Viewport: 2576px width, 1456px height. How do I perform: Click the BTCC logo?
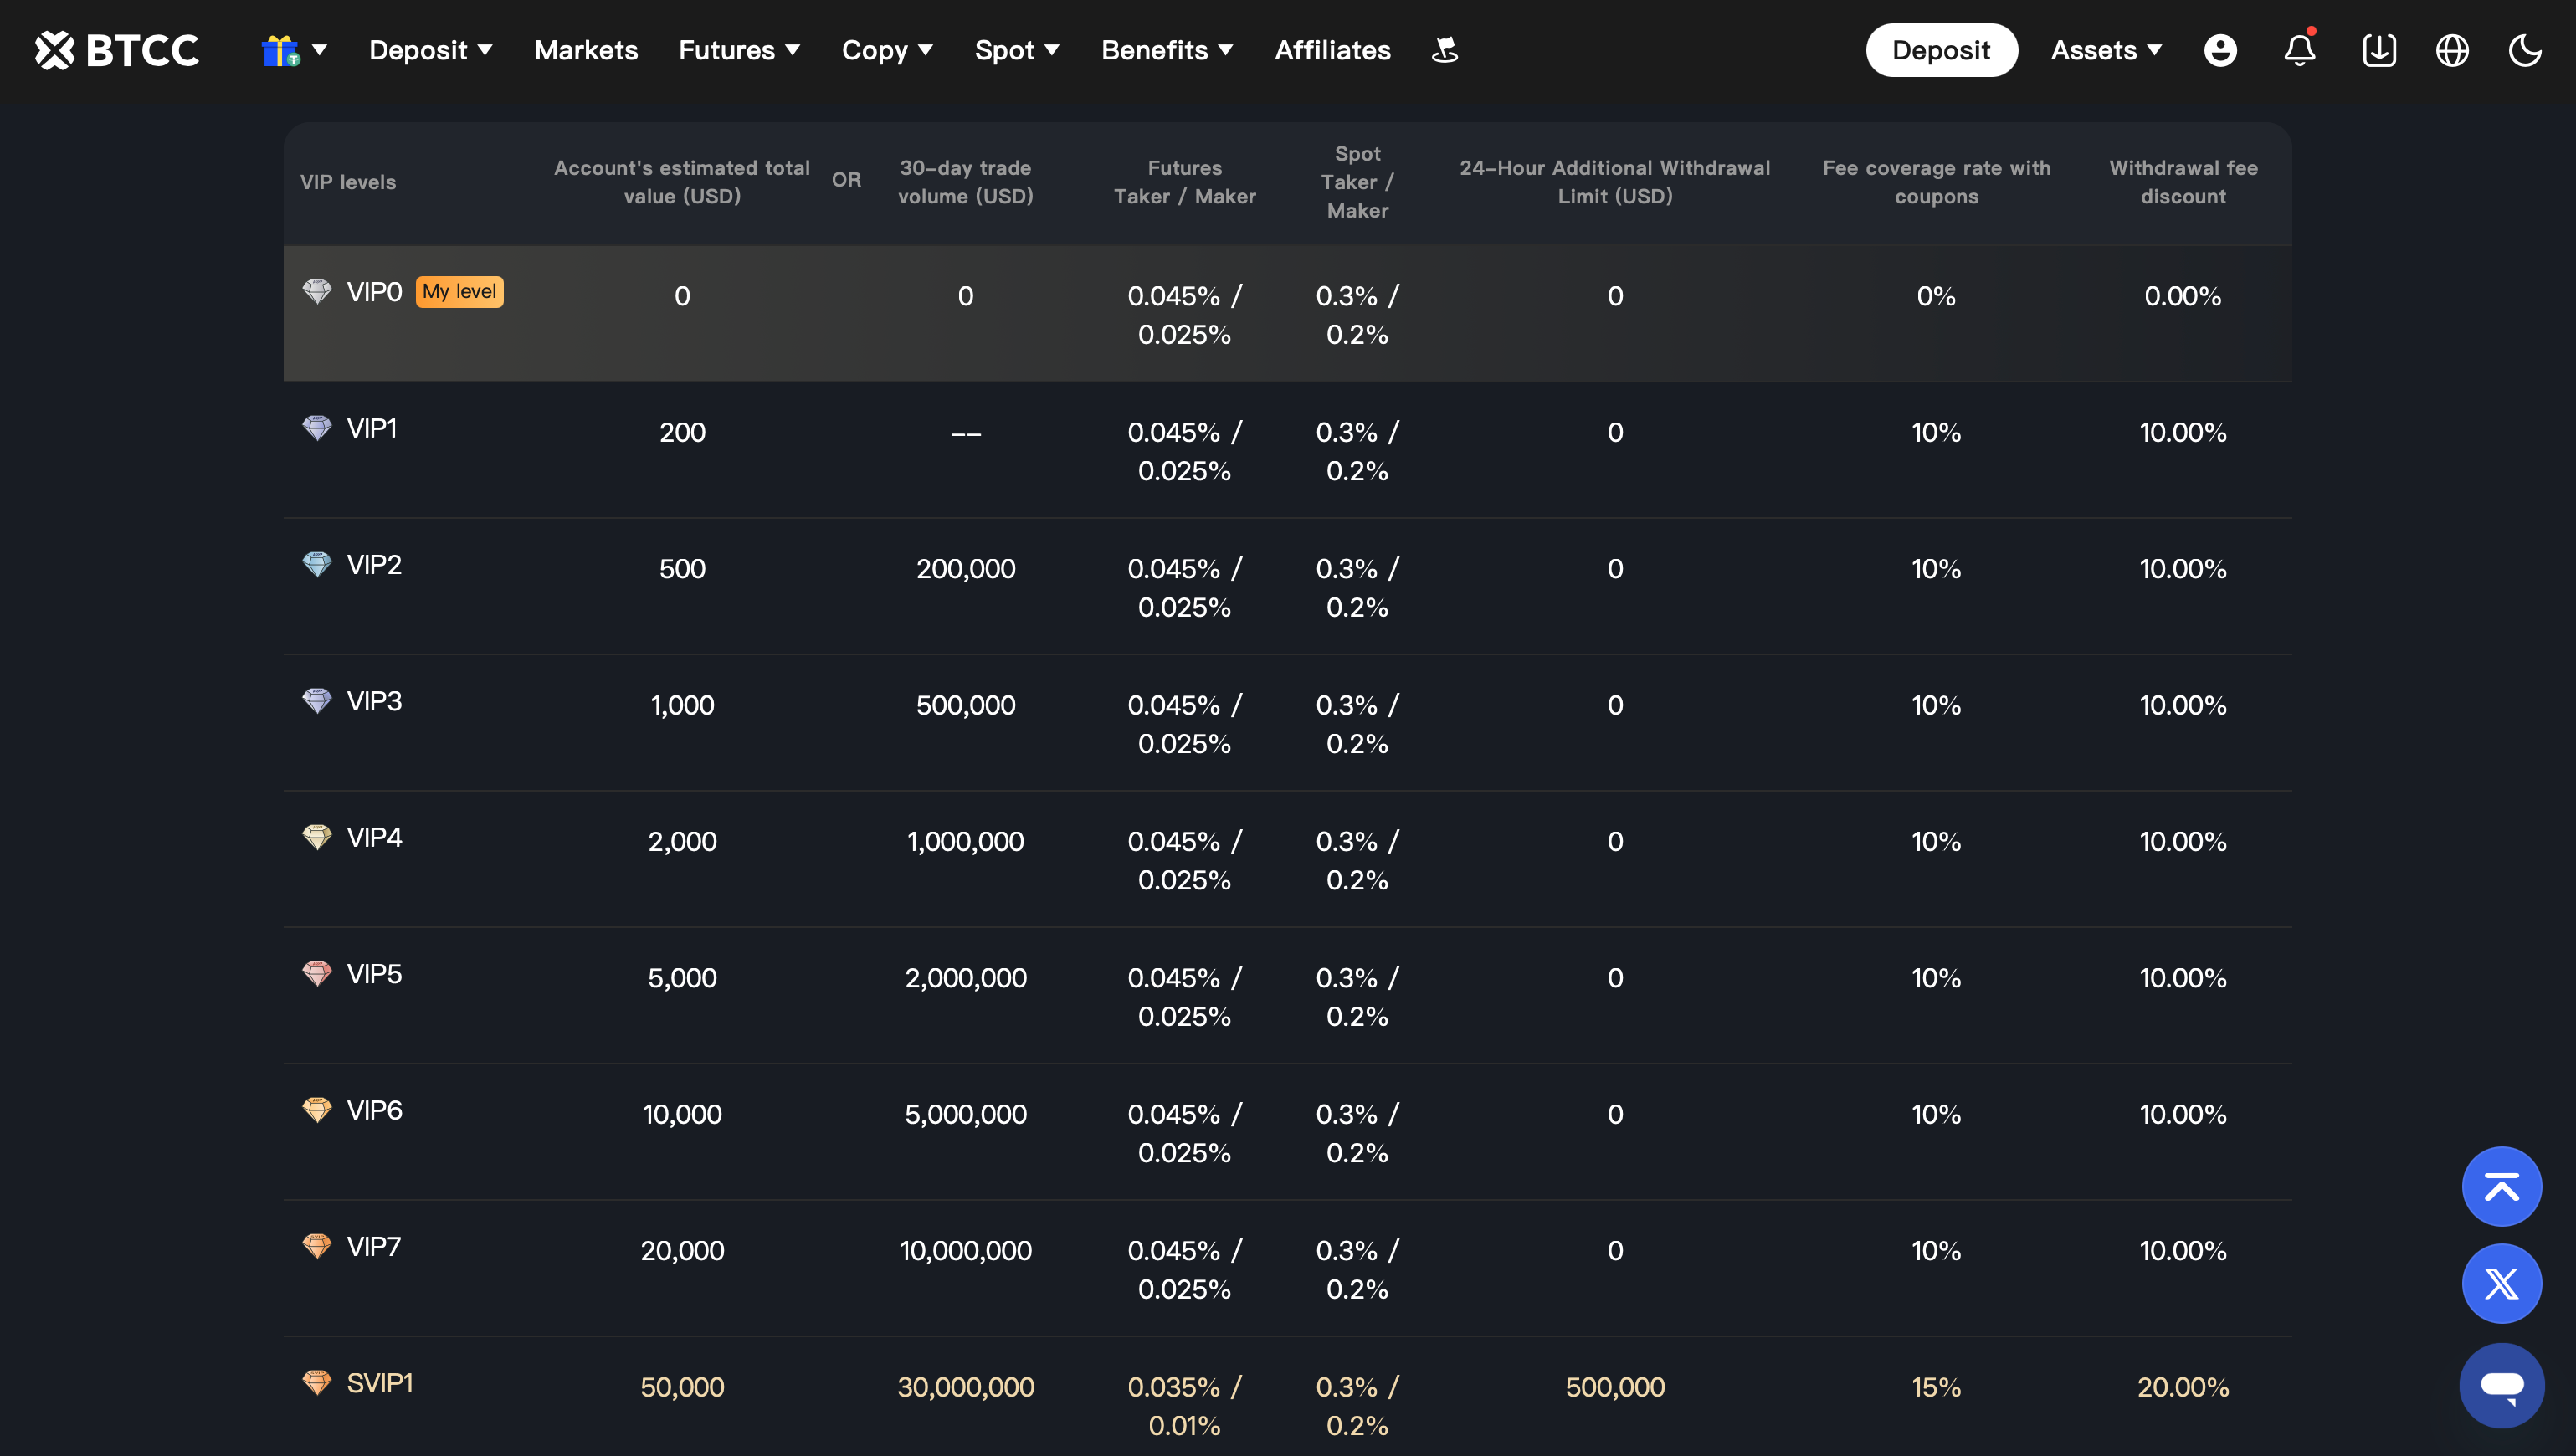117,50
